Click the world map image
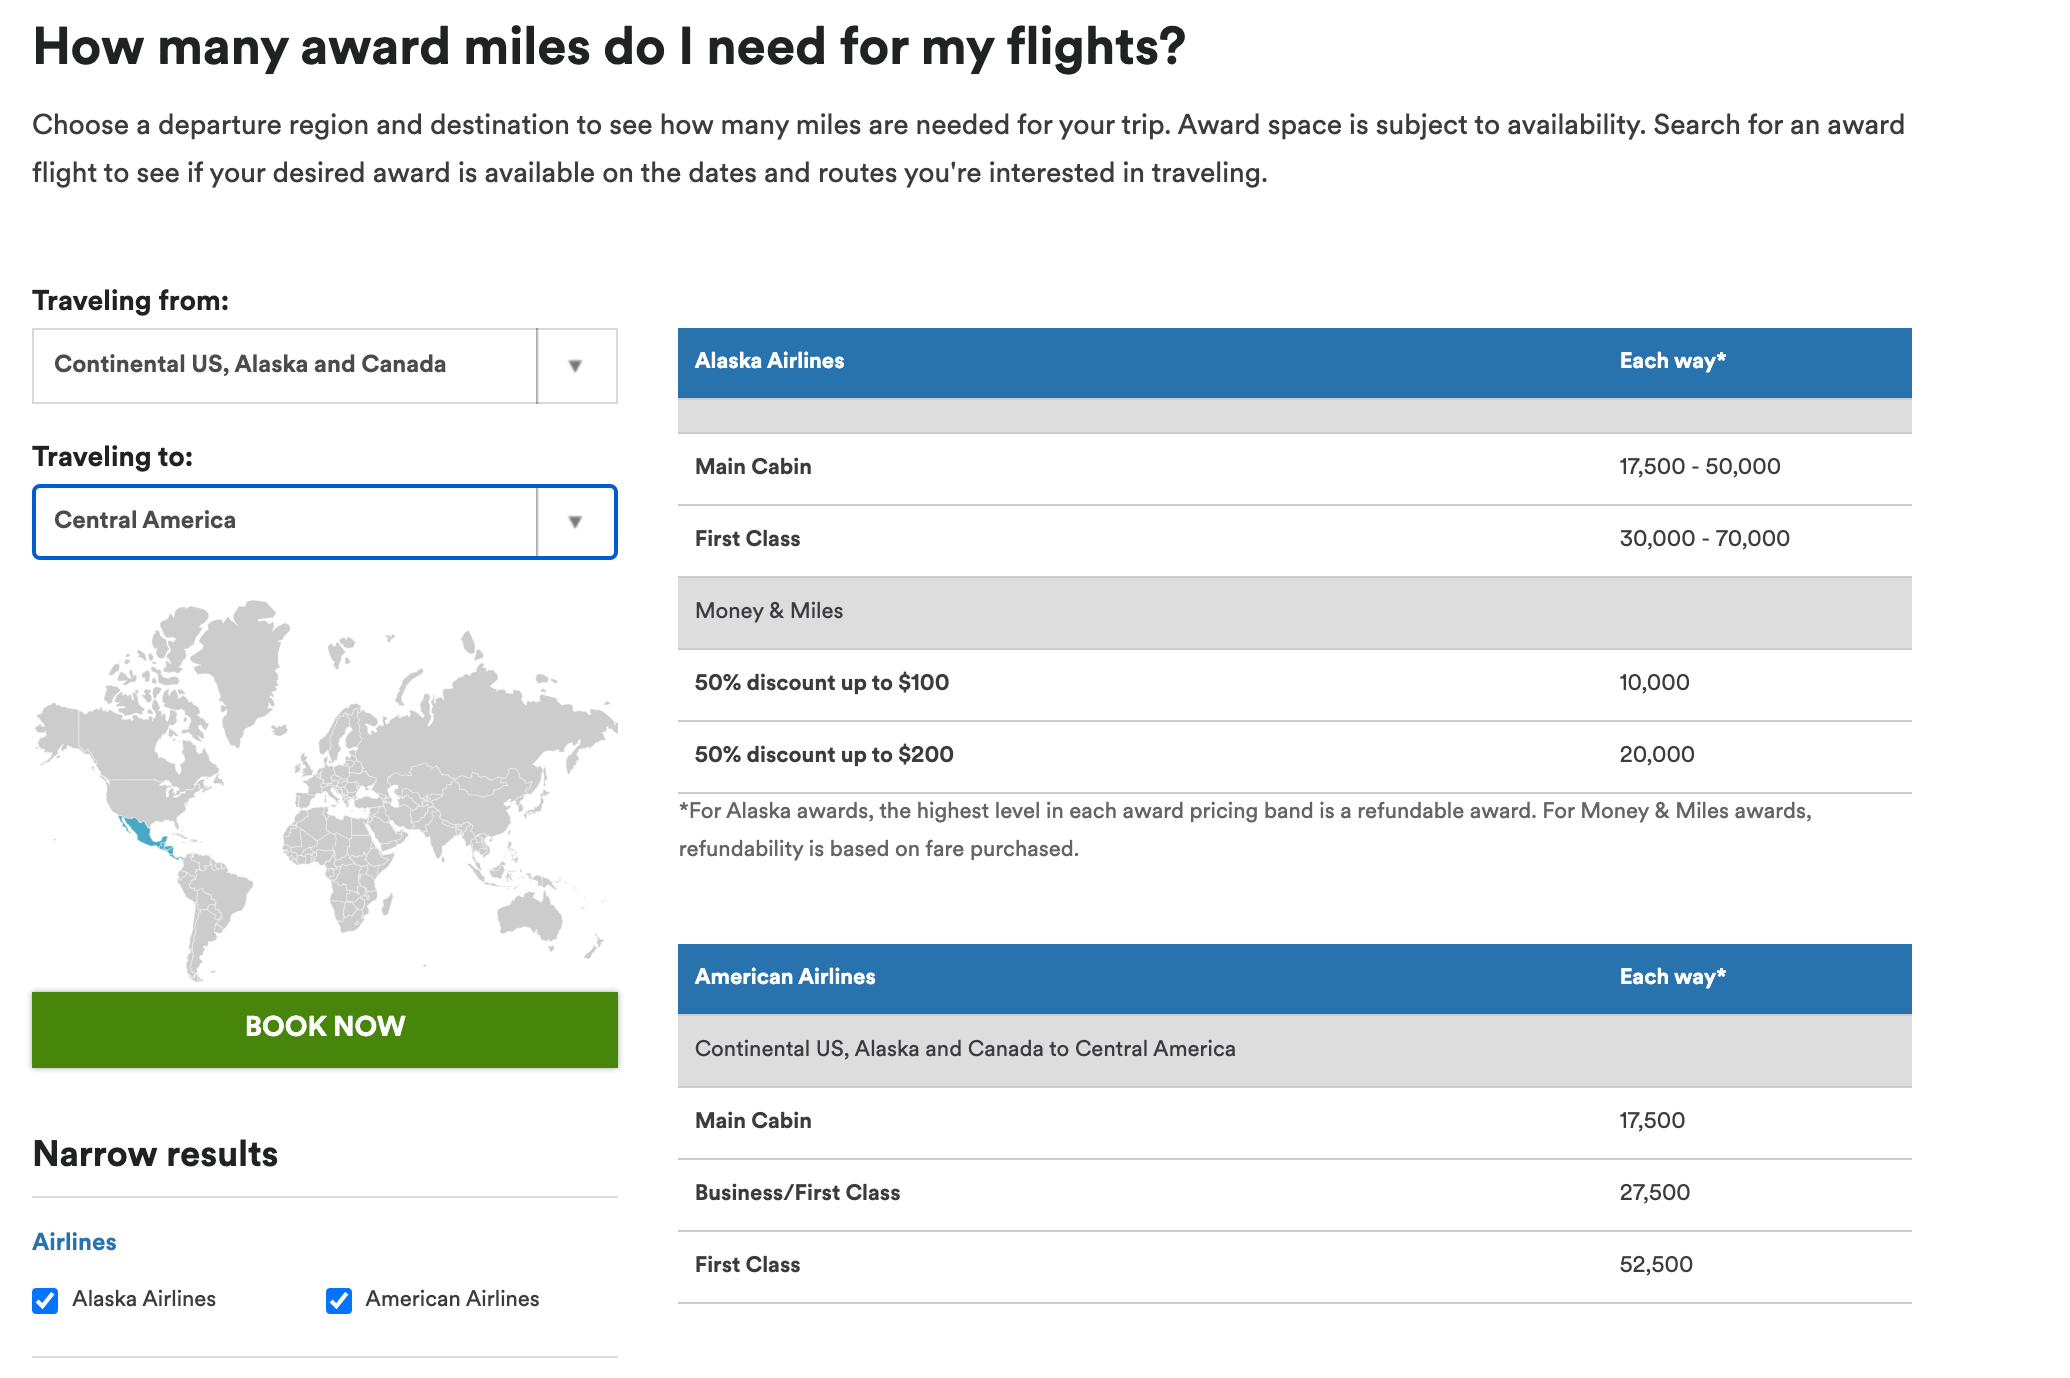Viewport: 2070px width, 1378px height. tap(326, 790)
